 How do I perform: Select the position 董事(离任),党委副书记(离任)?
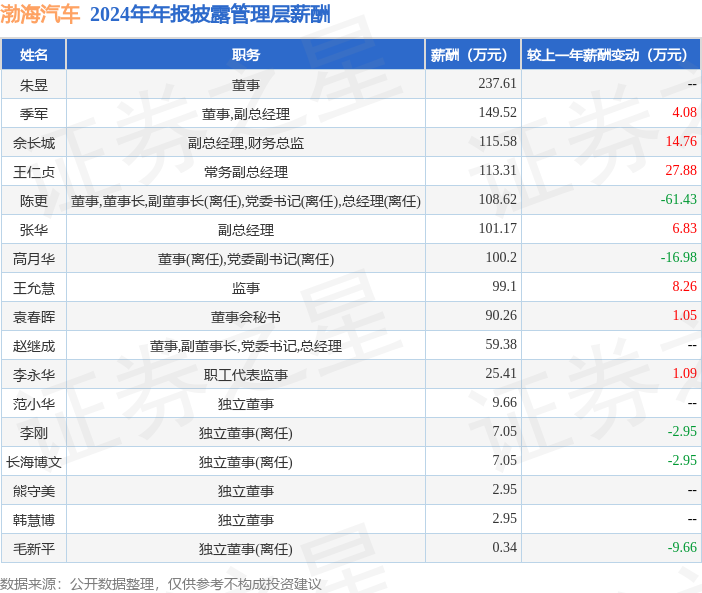click(246, 259)
